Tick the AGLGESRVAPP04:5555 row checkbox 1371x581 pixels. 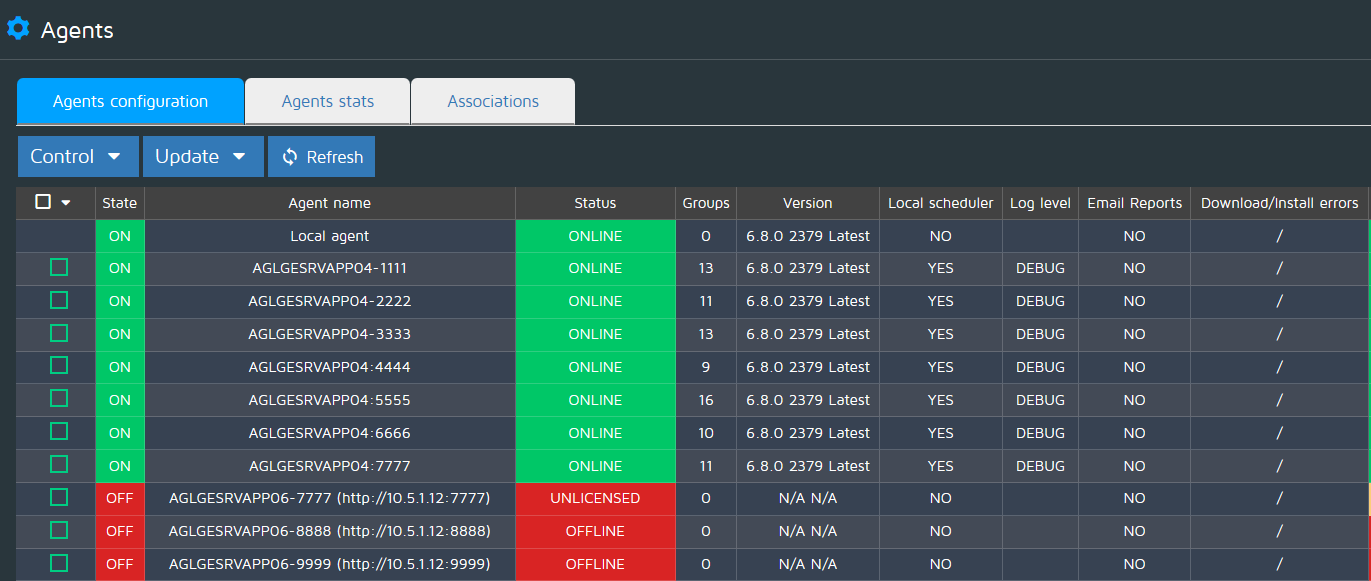coord(59,400)
